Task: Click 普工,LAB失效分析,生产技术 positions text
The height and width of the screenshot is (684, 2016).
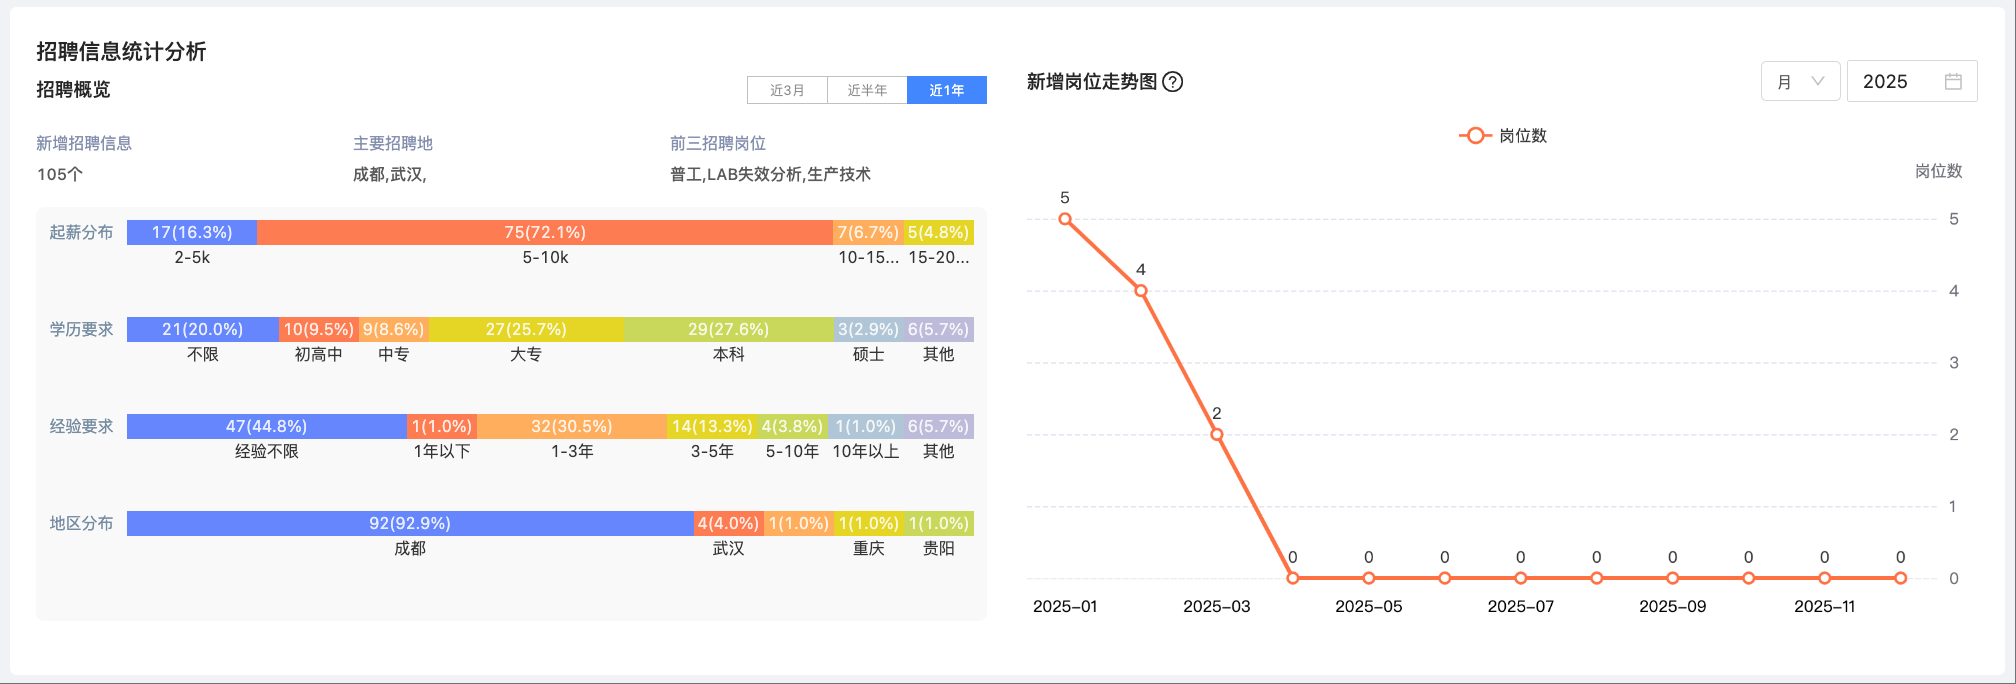Action: [770, 174]
